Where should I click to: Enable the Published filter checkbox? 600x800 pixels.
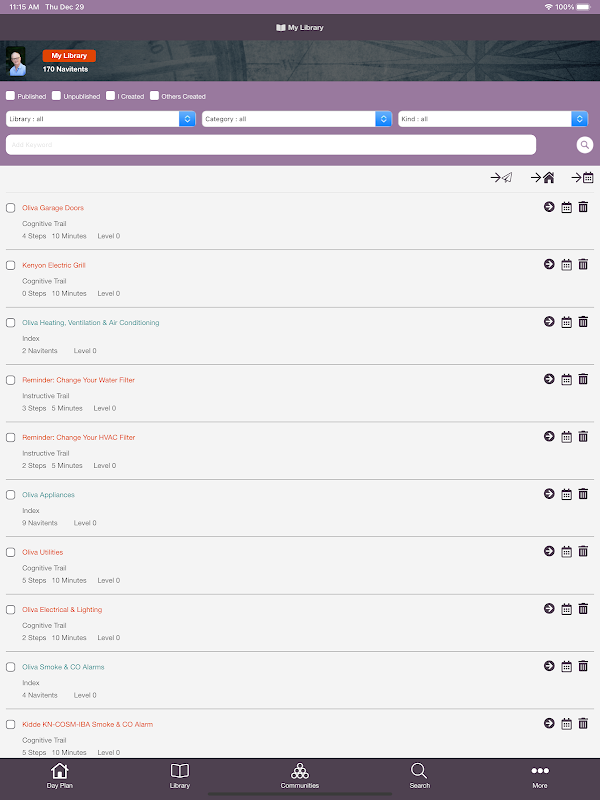(x=10, y=95)
